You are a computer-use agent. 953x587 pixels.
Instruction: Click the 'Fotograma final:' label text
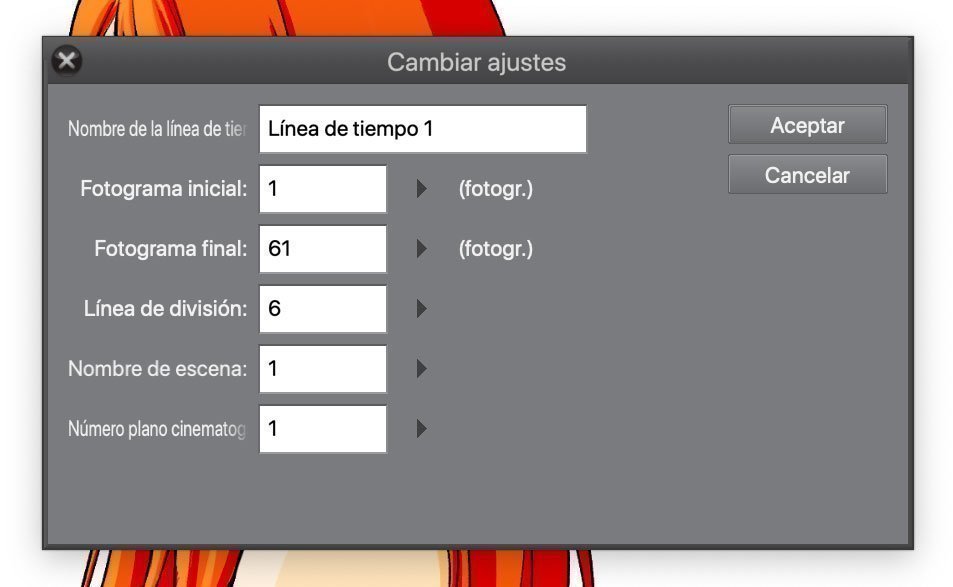(171, 249)
